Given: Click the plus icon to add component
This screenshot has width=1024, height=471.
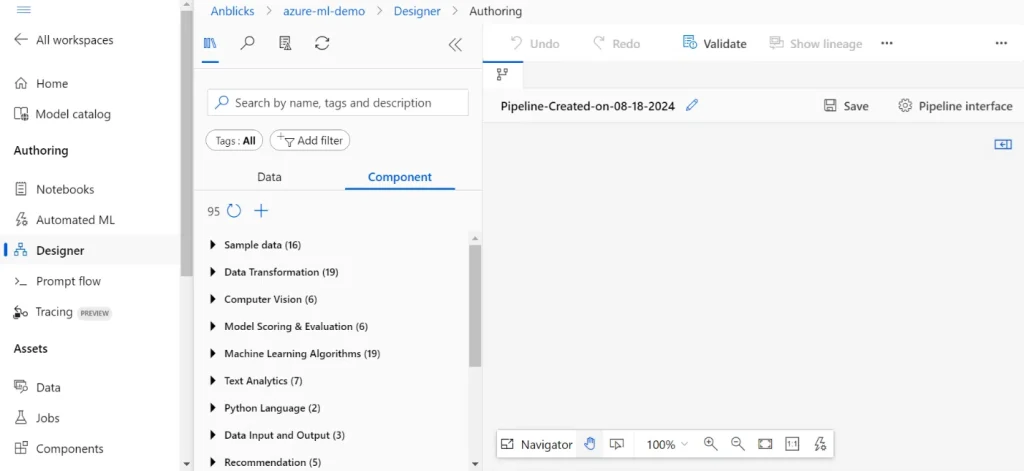Looking at the screenshot, I should point(261,211).
